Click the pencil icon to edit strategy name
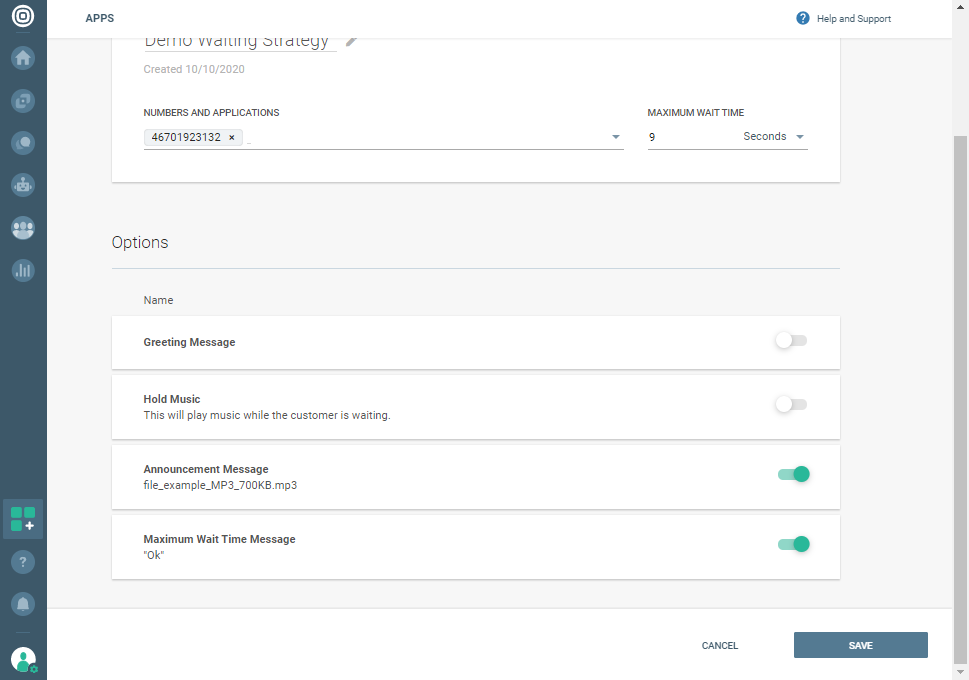Image resolution: width=969 pixels, height=680 pixels. point(352,41)
